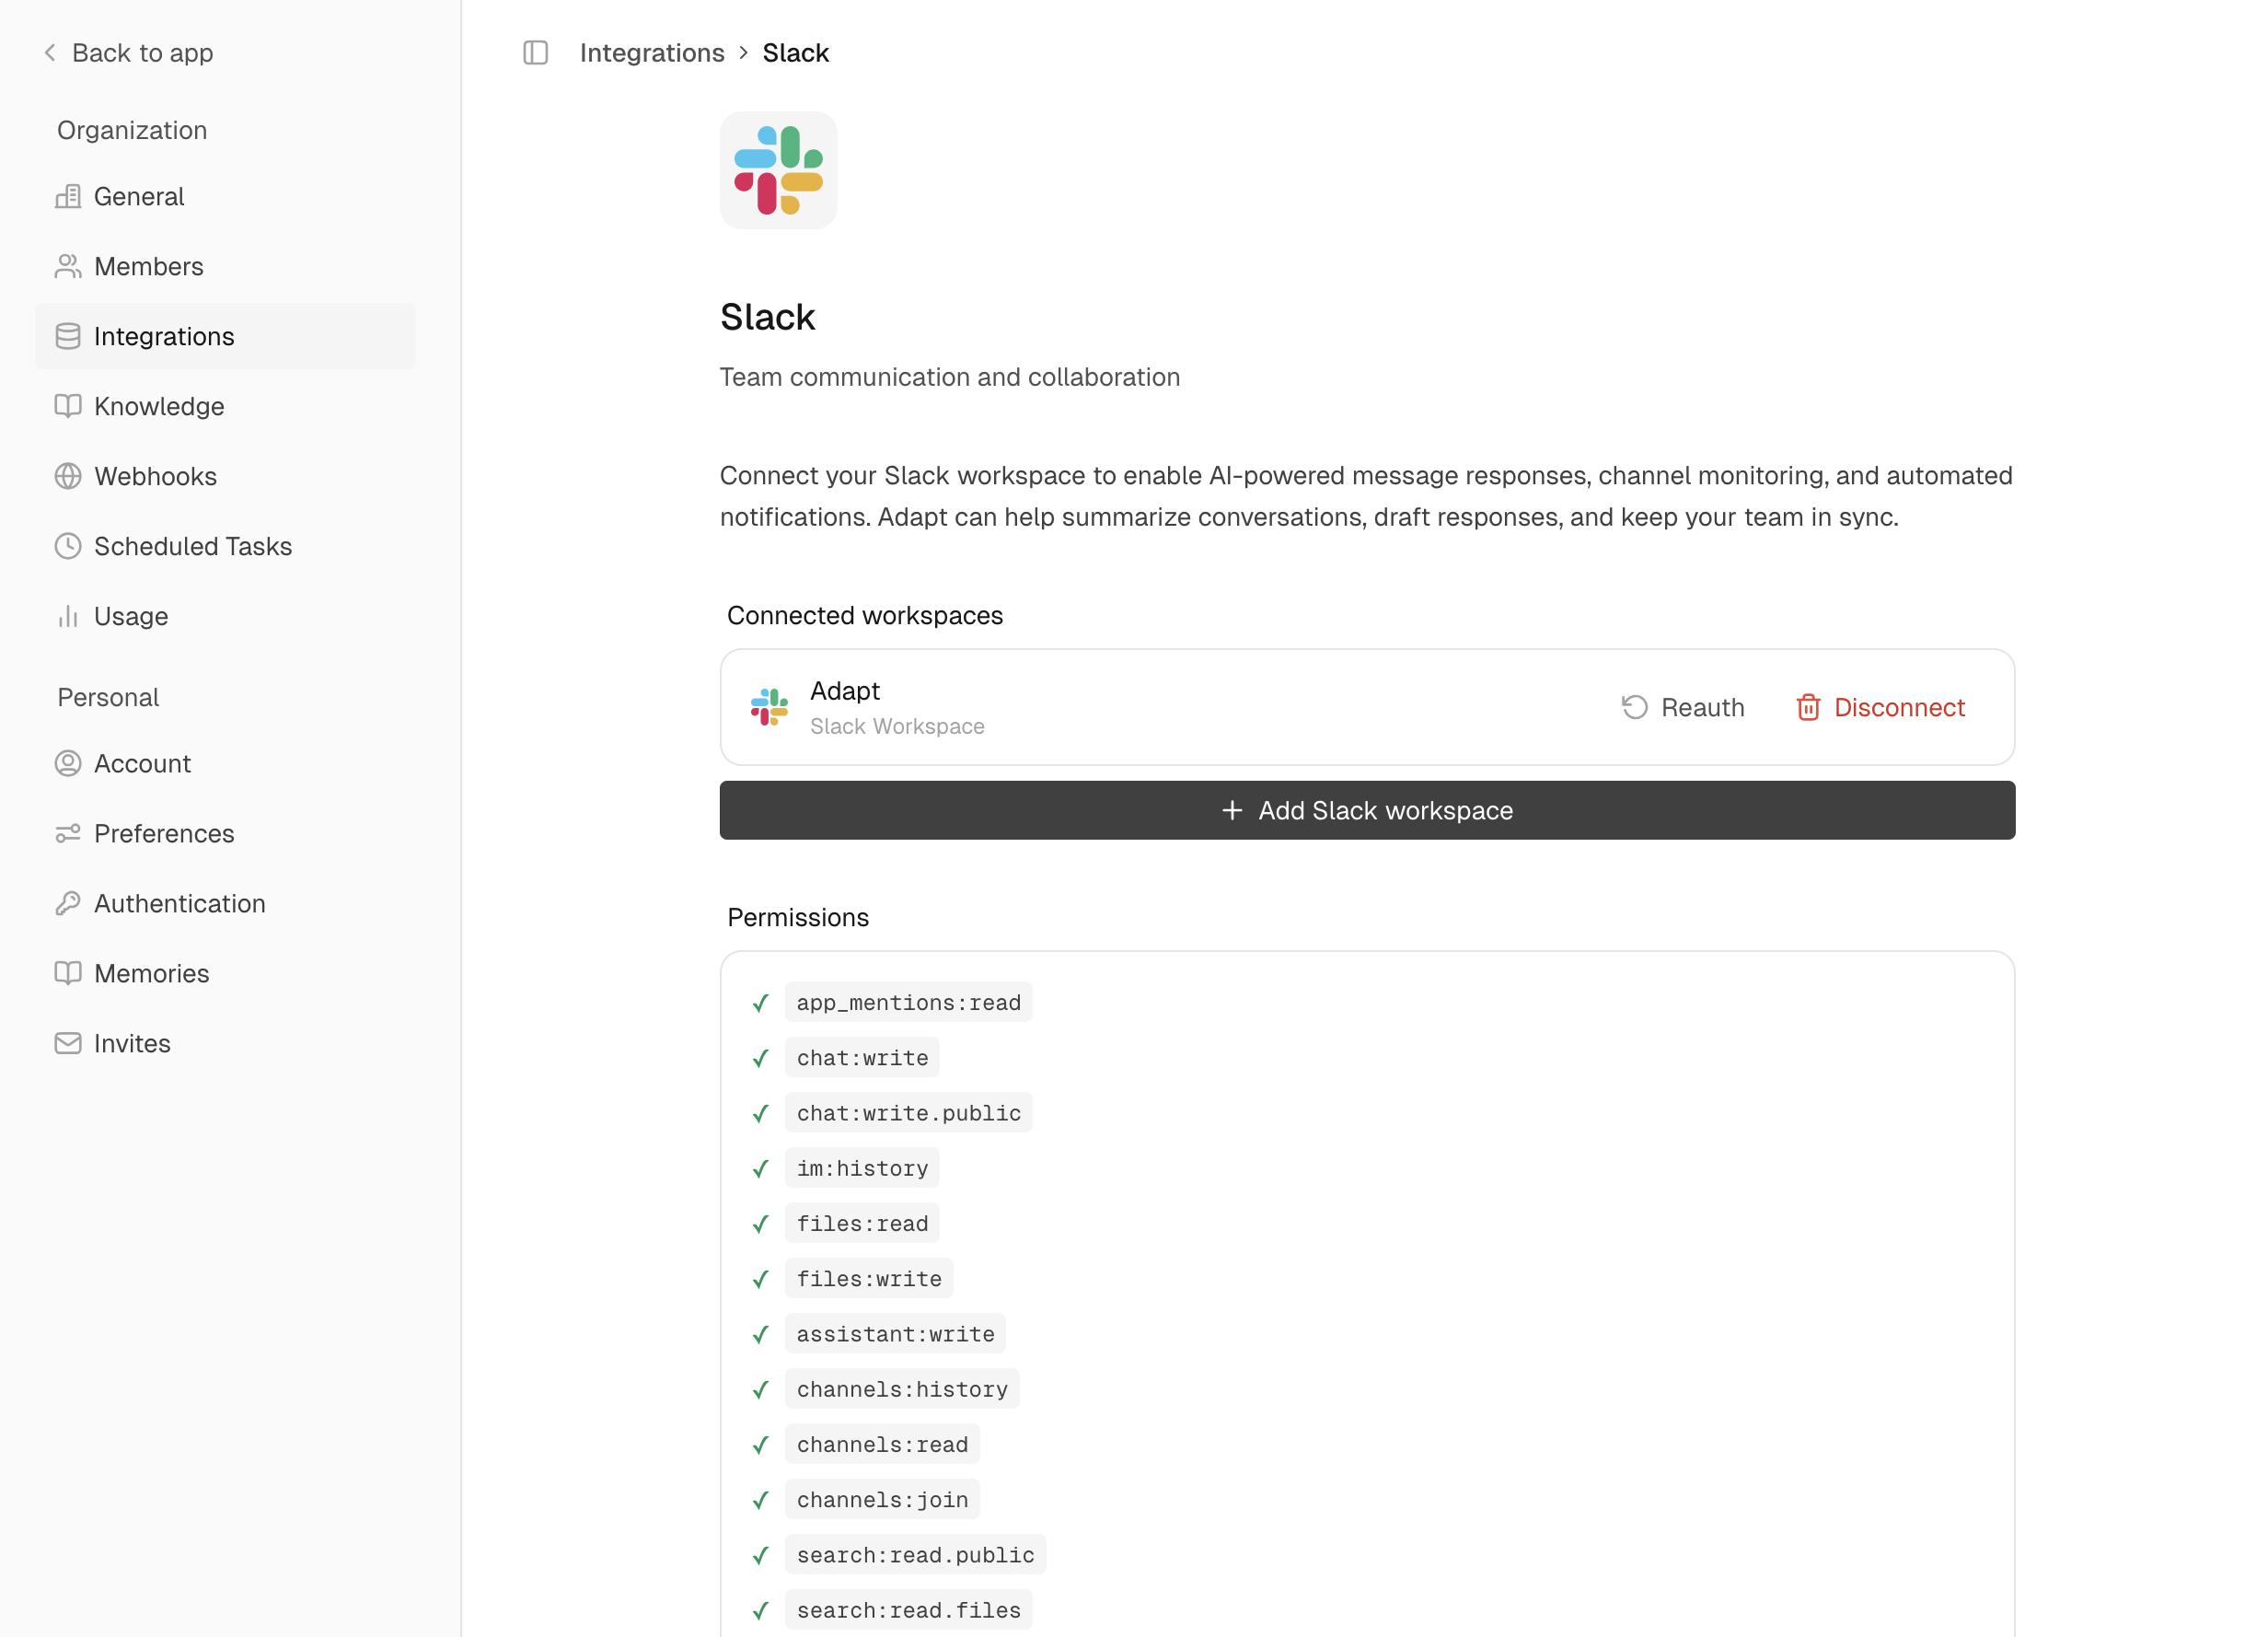Screen dimensions: 2268x1637
Task: Click the Authentication key icon
Action: click(x=68, y=903)
